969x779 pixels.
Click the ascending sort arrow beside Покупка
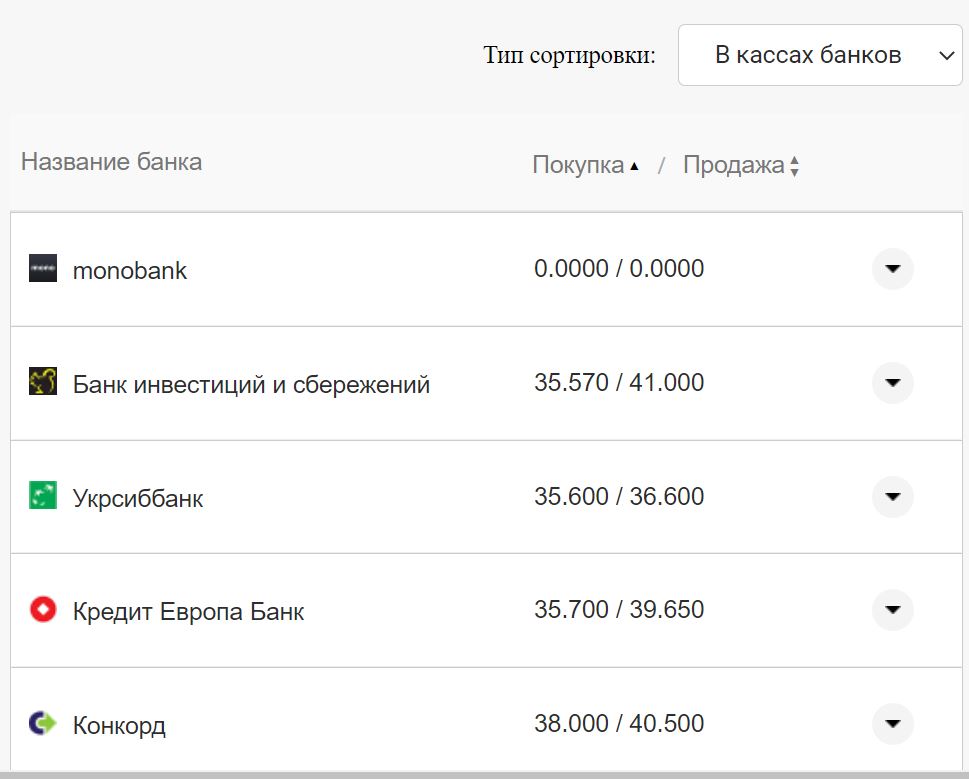coord(634,165)
